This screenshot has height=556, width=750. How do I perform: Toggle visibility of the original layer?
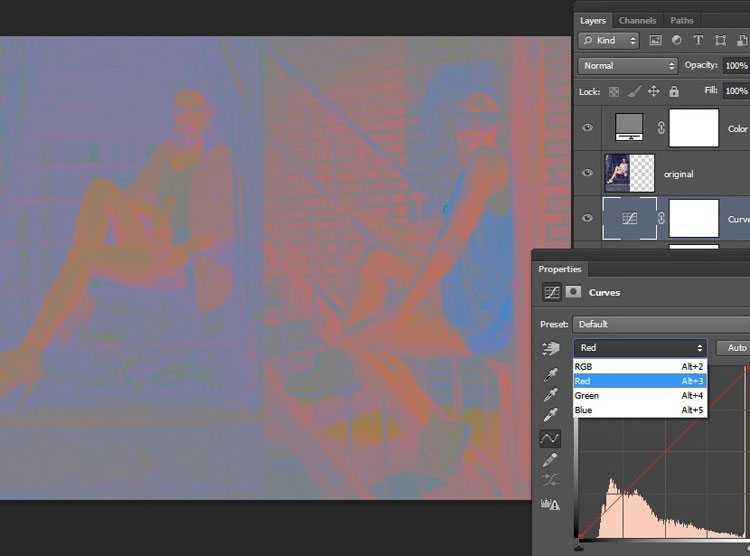pyautogui.click(x=588, y=173)
